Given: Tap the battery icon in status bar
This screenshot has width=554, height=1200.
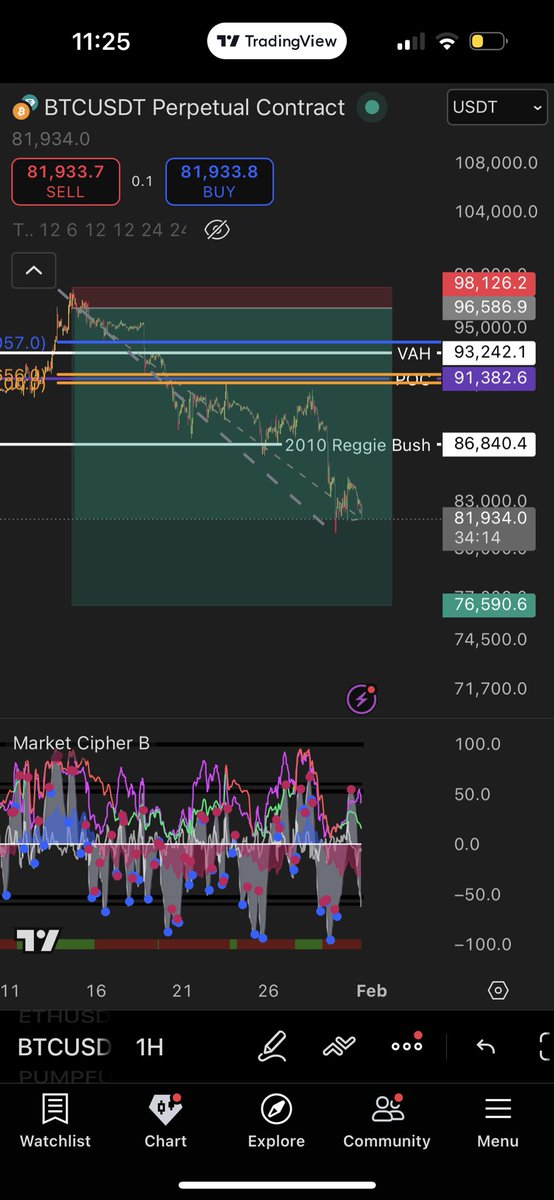Looking at the screenshot, I should (487, 42).
